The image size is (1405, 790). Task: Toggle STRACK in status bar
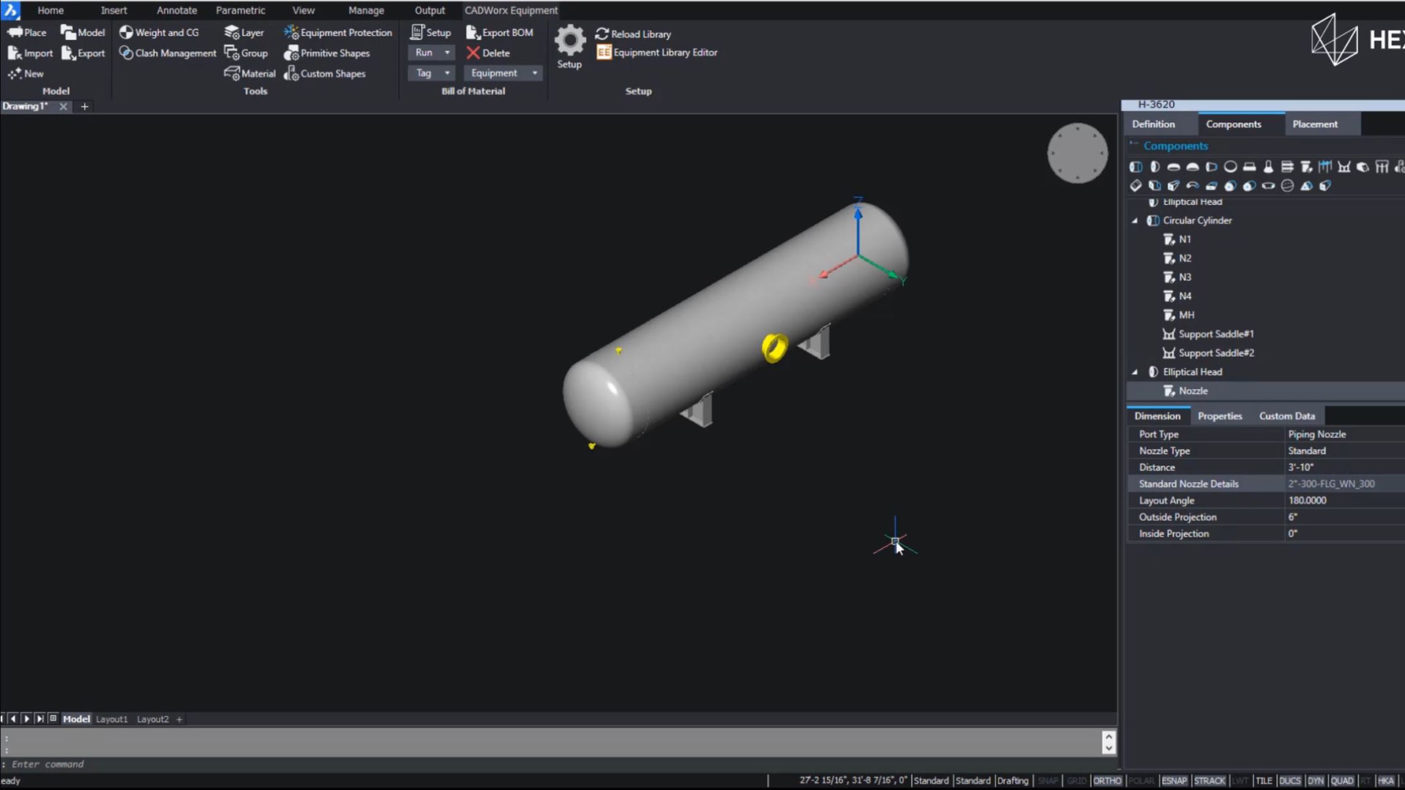point(1209,781)
